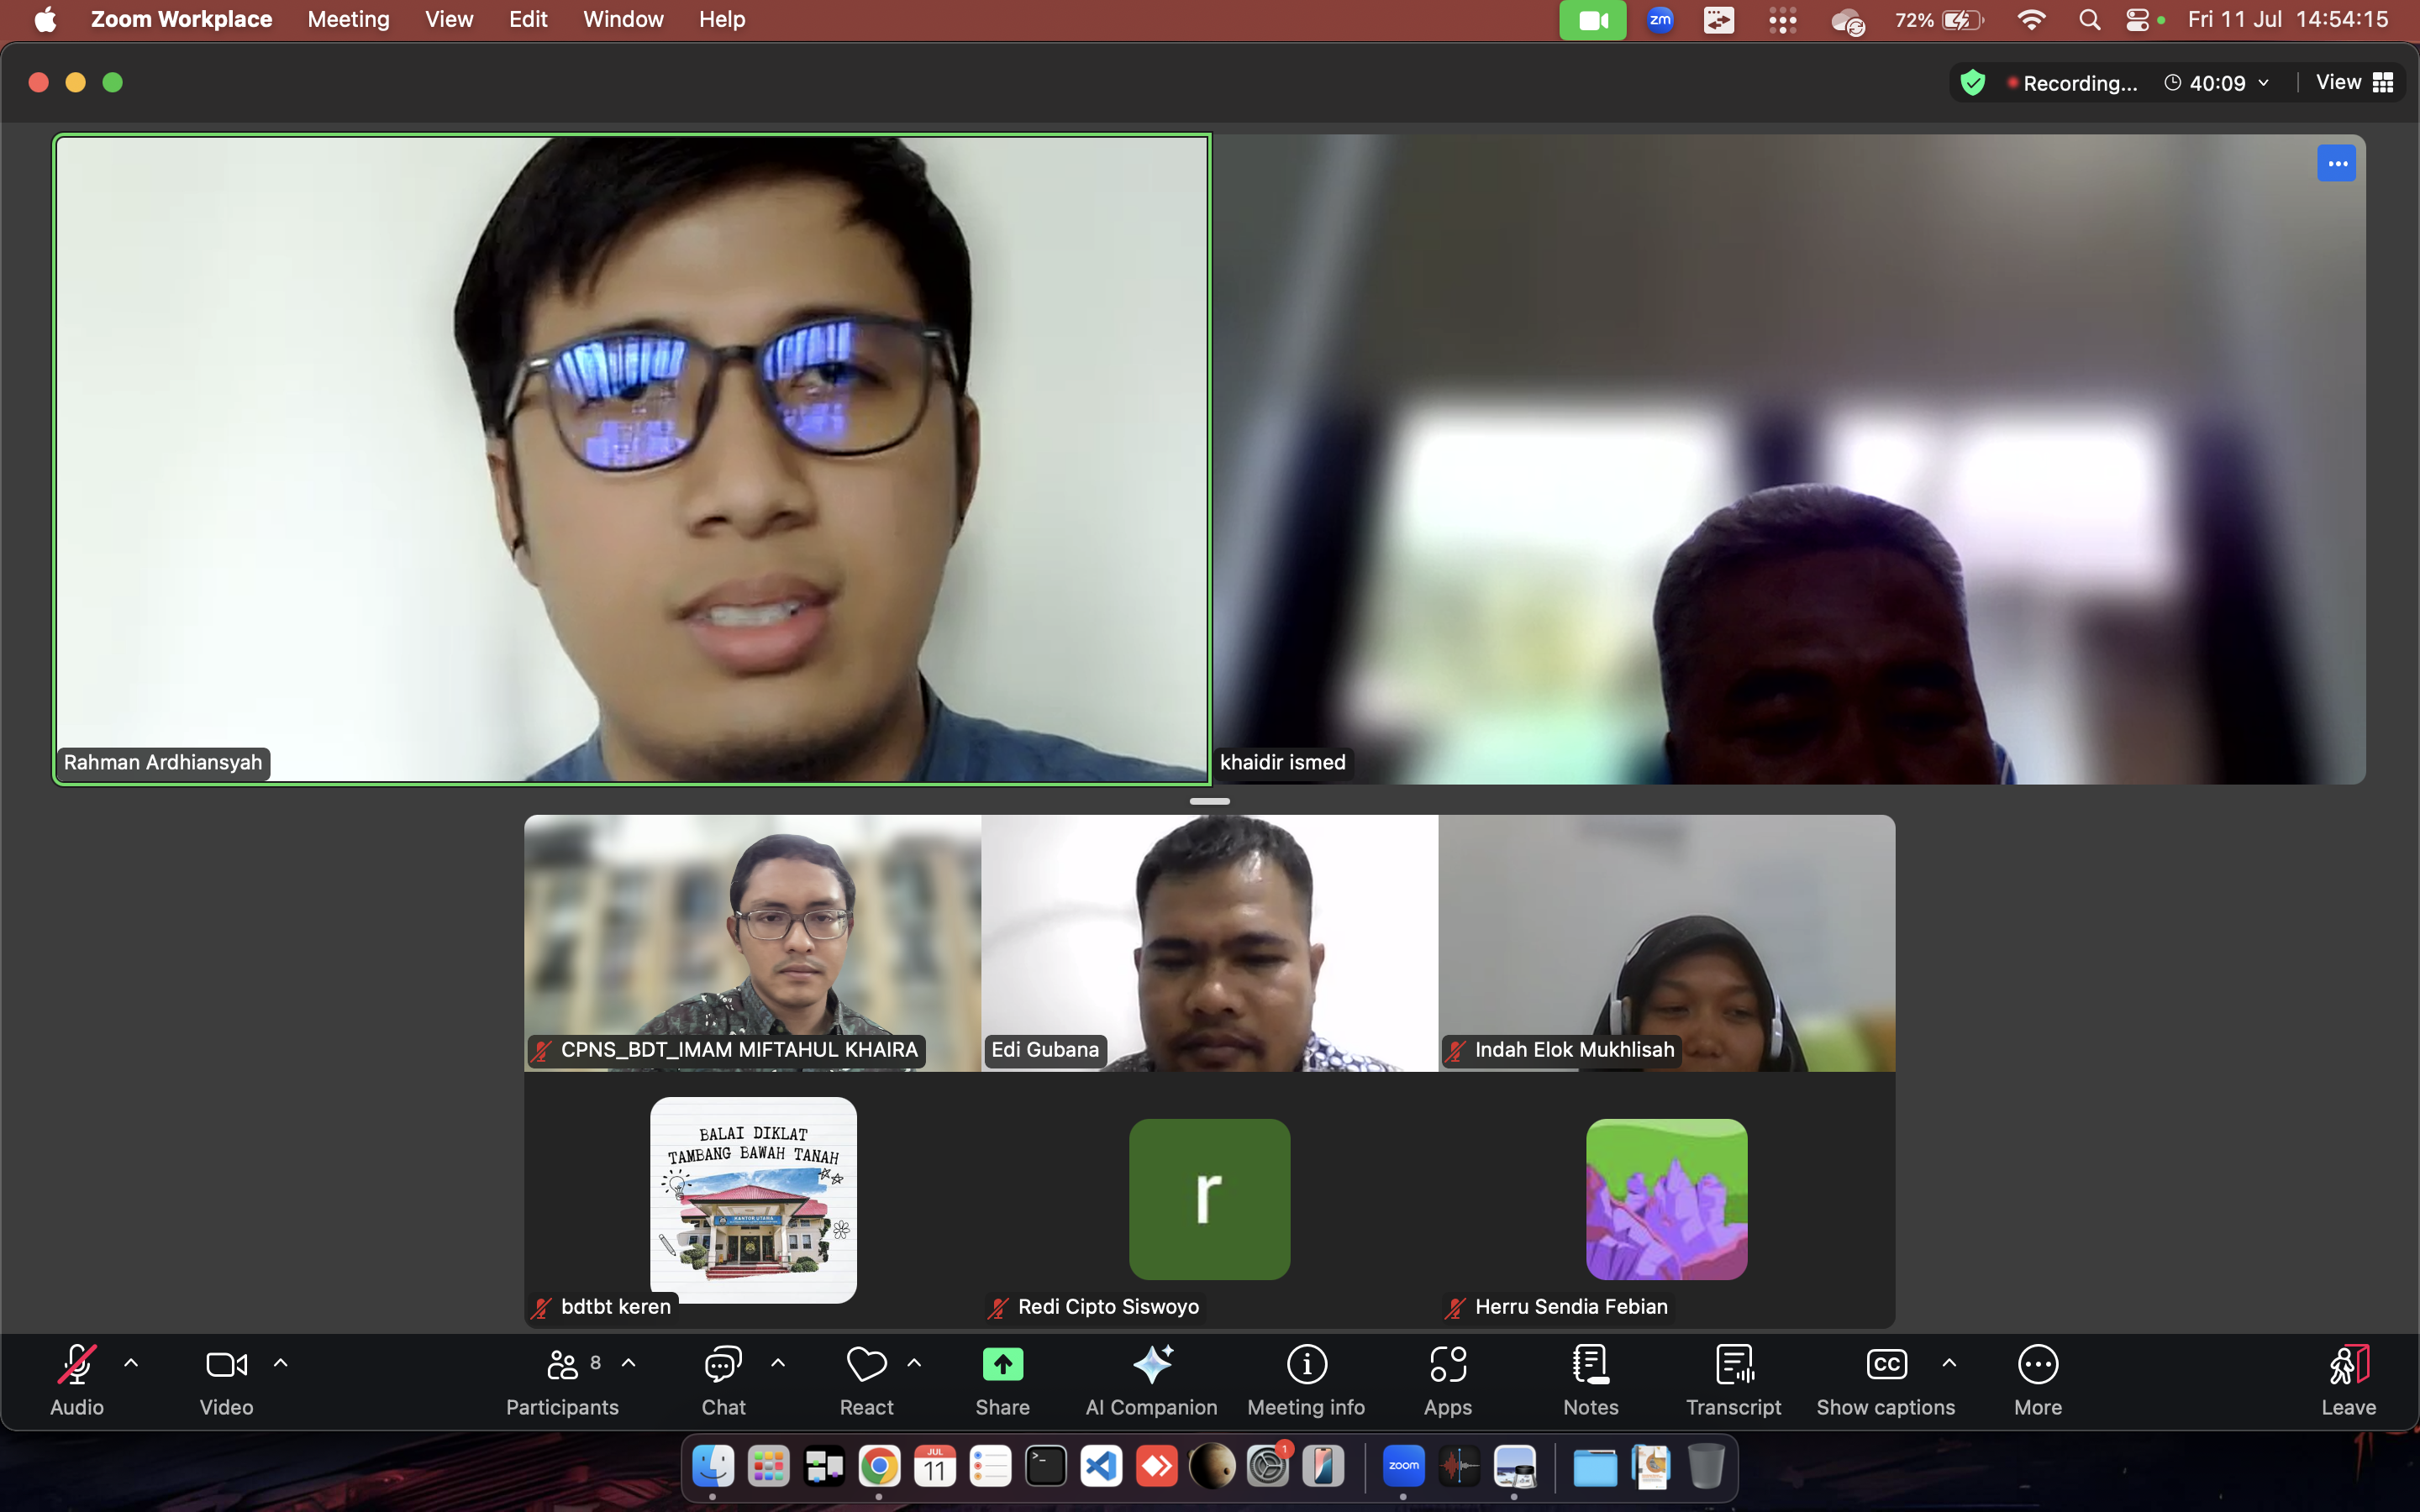Image resolution: width=2420 pixels, height=1512 pixels.
Task: Open the Notes icon
Action: pos(1590,1365)
